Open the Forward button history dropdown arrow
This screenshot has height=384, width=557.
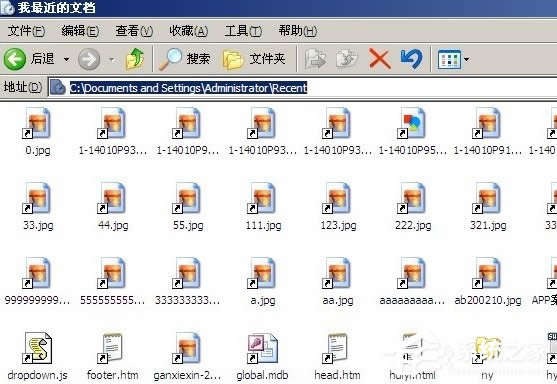[x=112, y=59]
